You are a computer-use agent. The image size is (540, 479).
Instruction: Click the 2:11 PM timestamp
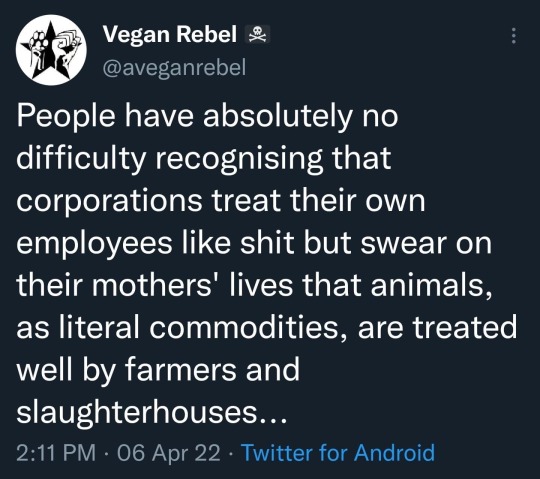56,452
